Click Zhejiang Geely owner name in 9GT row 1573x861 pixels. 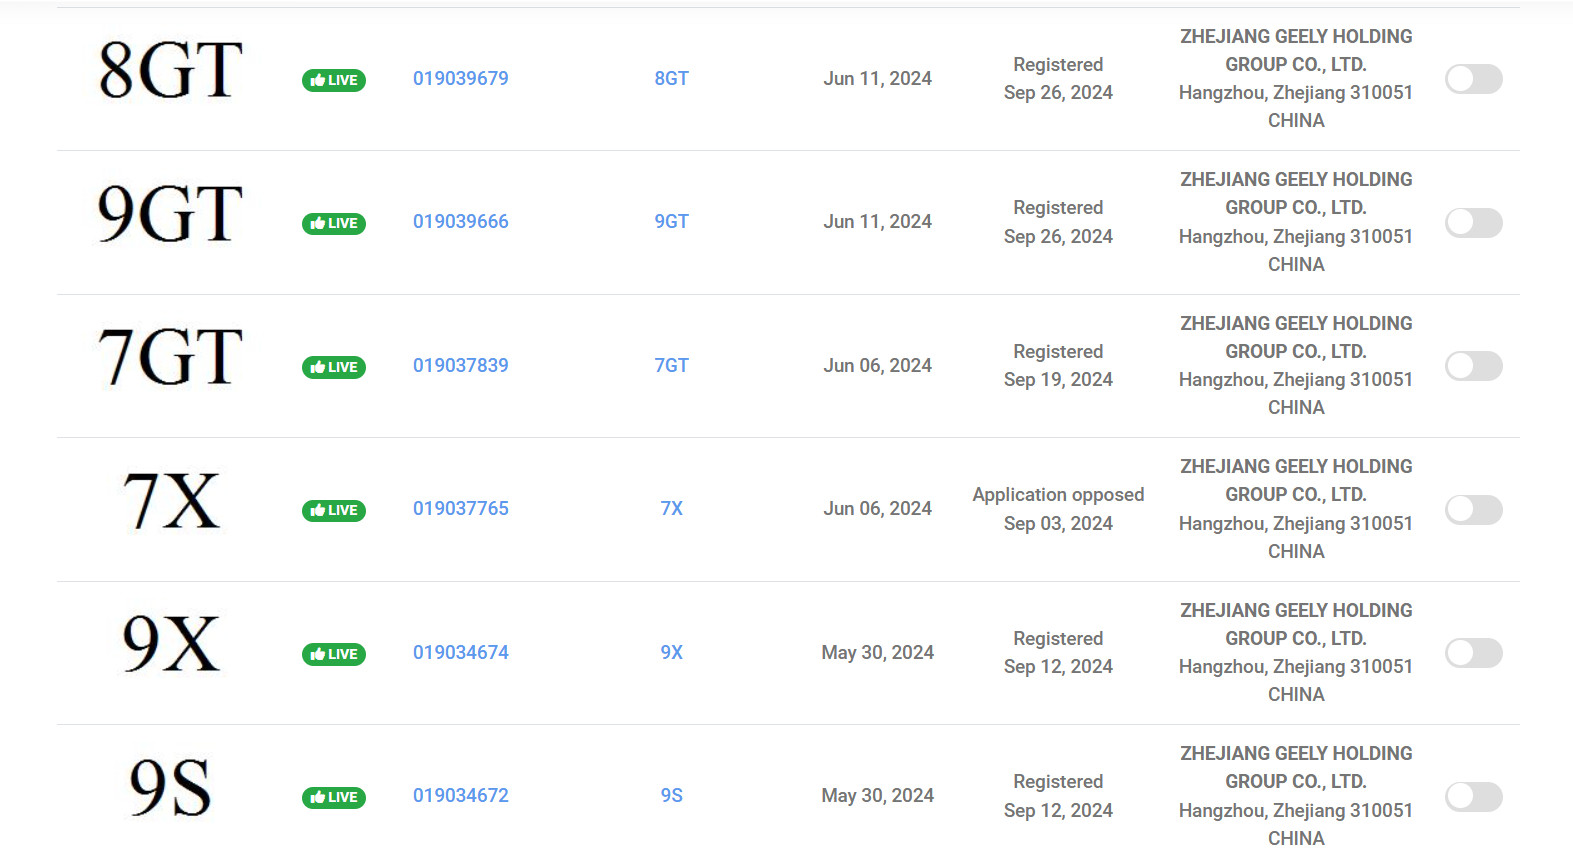(1296, 193)
